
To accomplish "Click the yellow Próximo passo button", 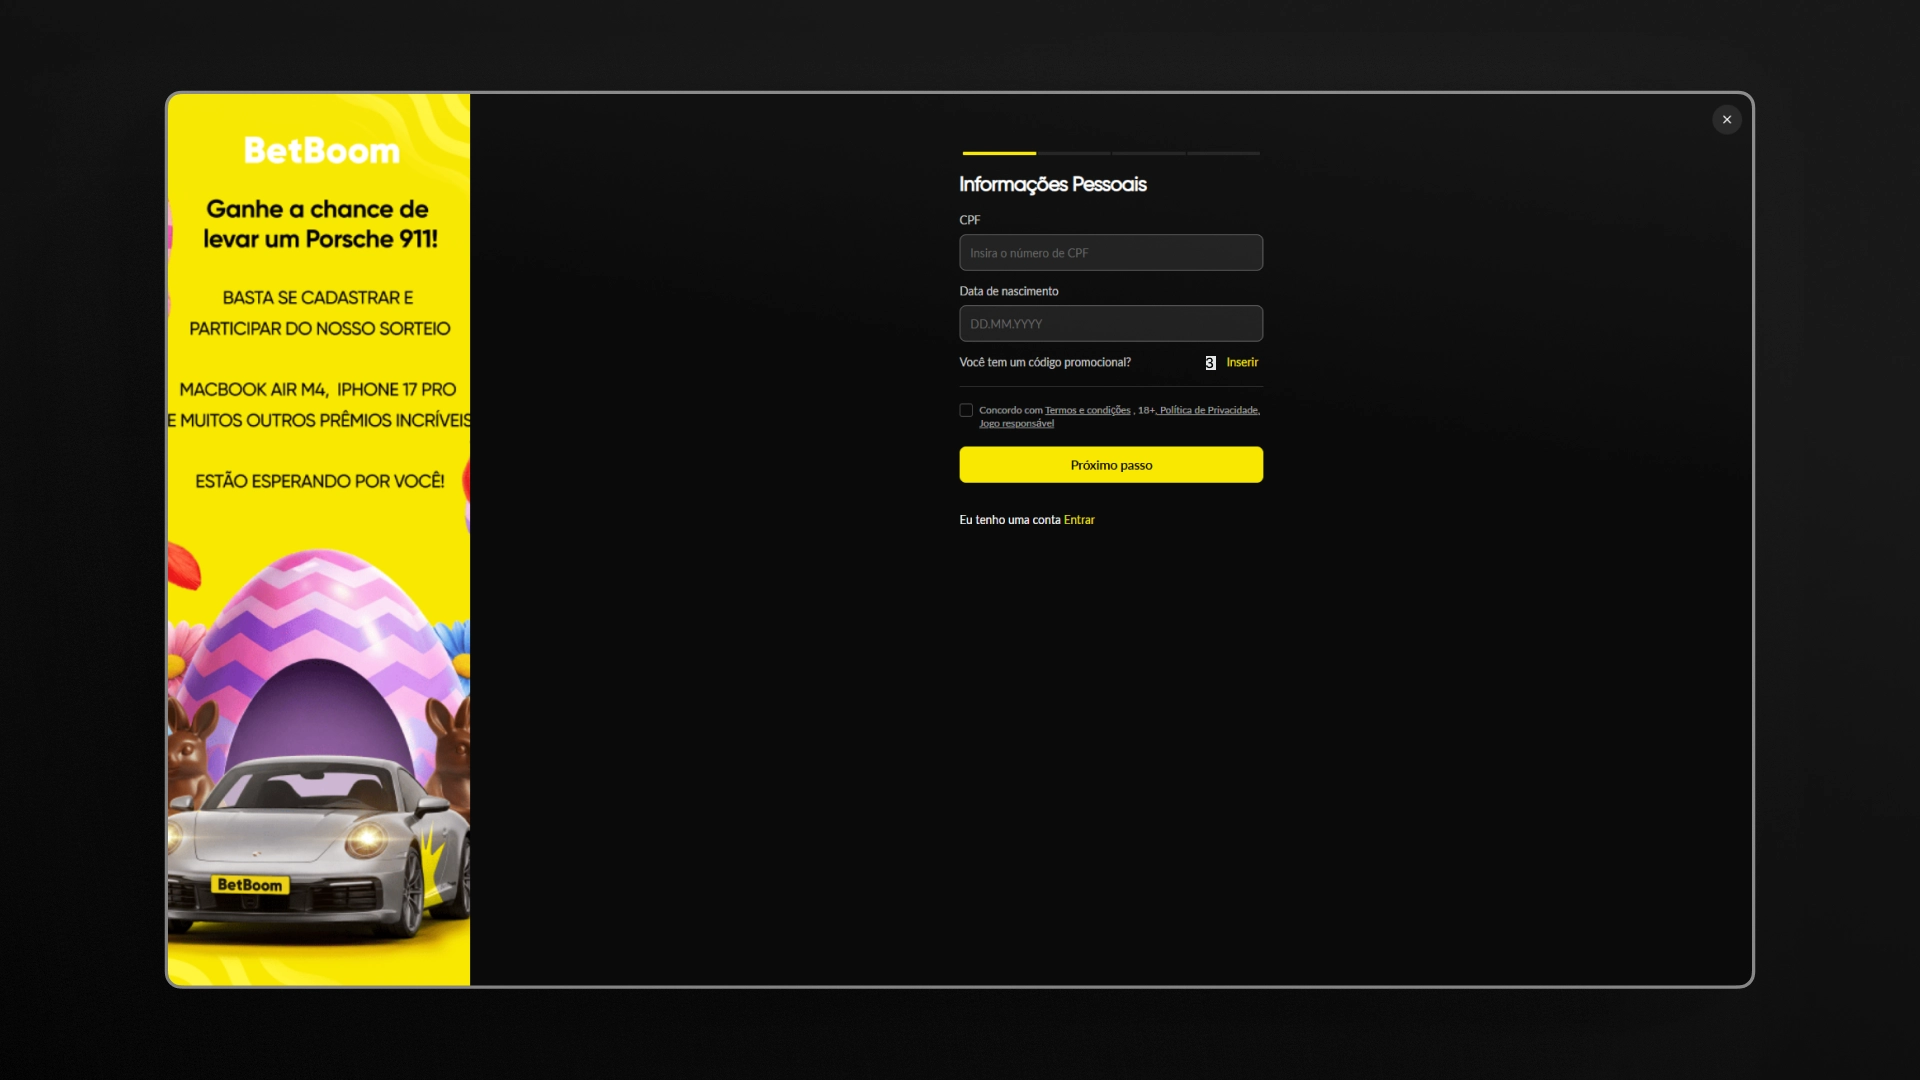I will pos(1111,465).
